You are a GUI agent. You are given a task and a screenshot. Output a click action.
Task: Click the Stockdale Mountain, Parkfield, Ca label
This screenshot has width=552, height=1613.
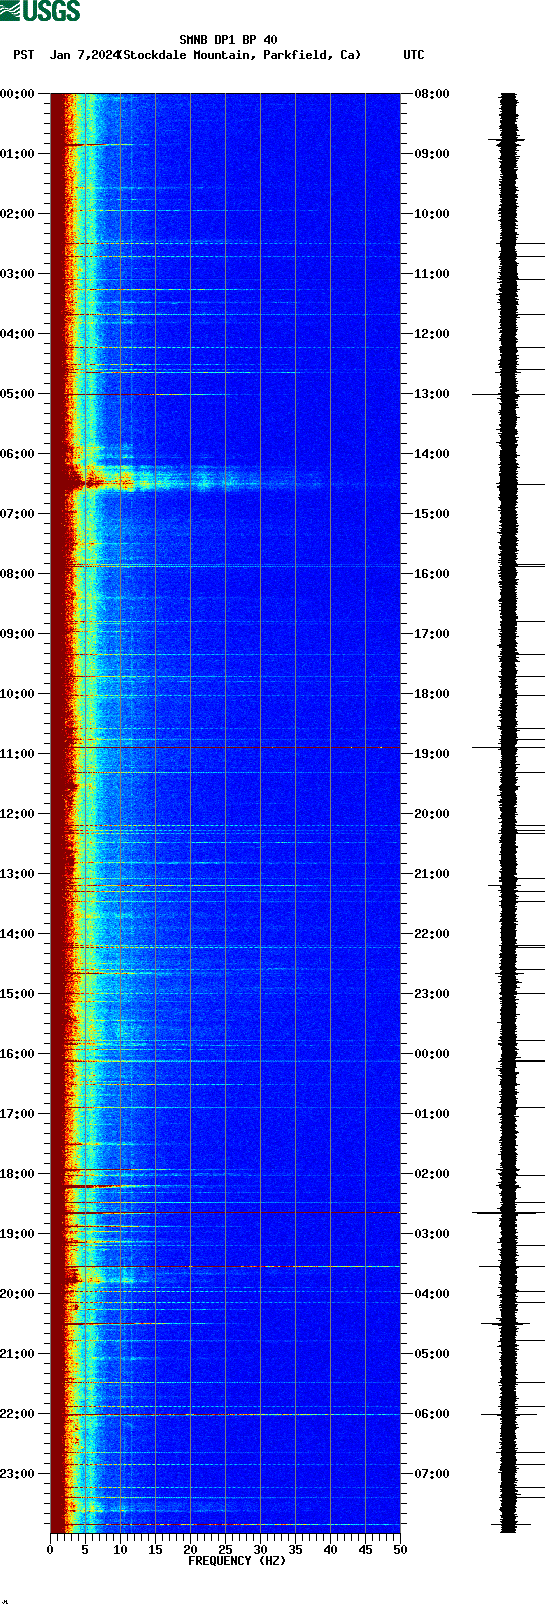[x=239, y=55]
